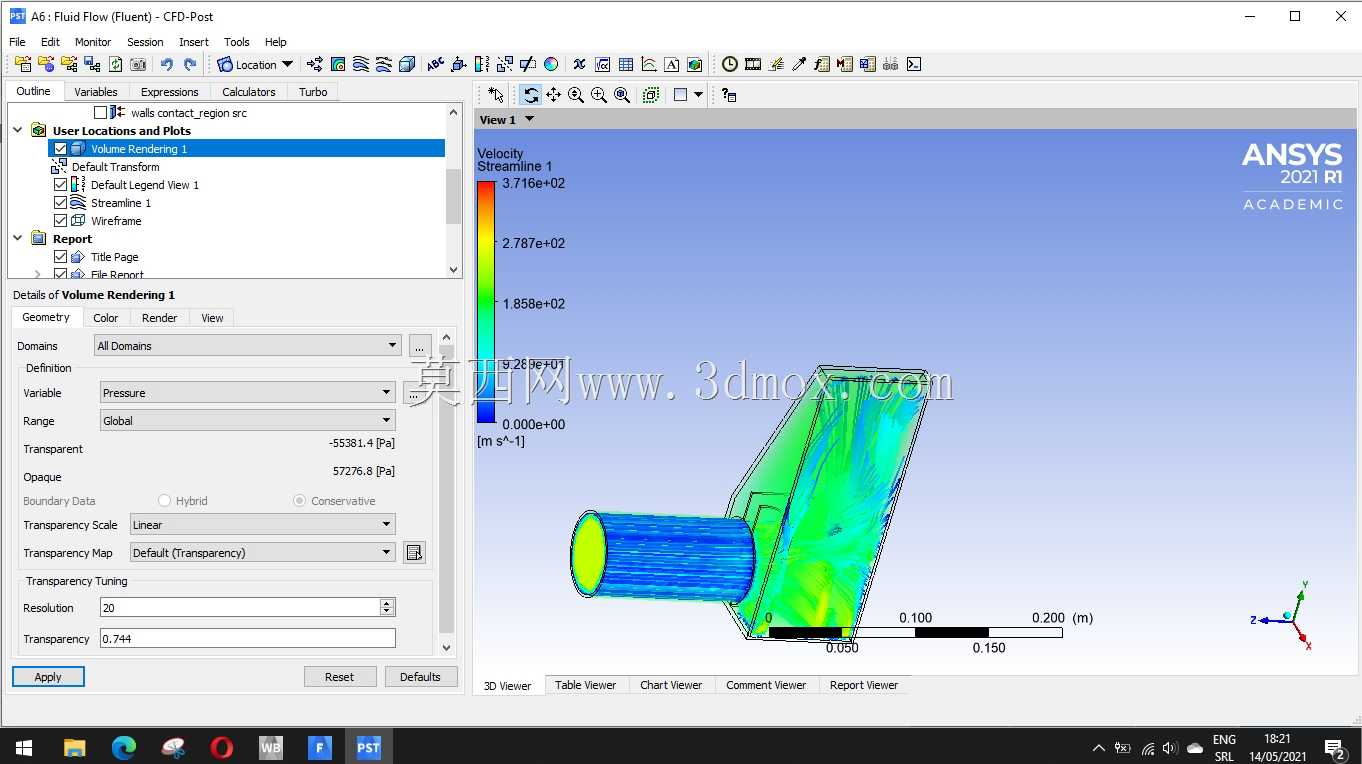Open the Domains dropdown

248,346
